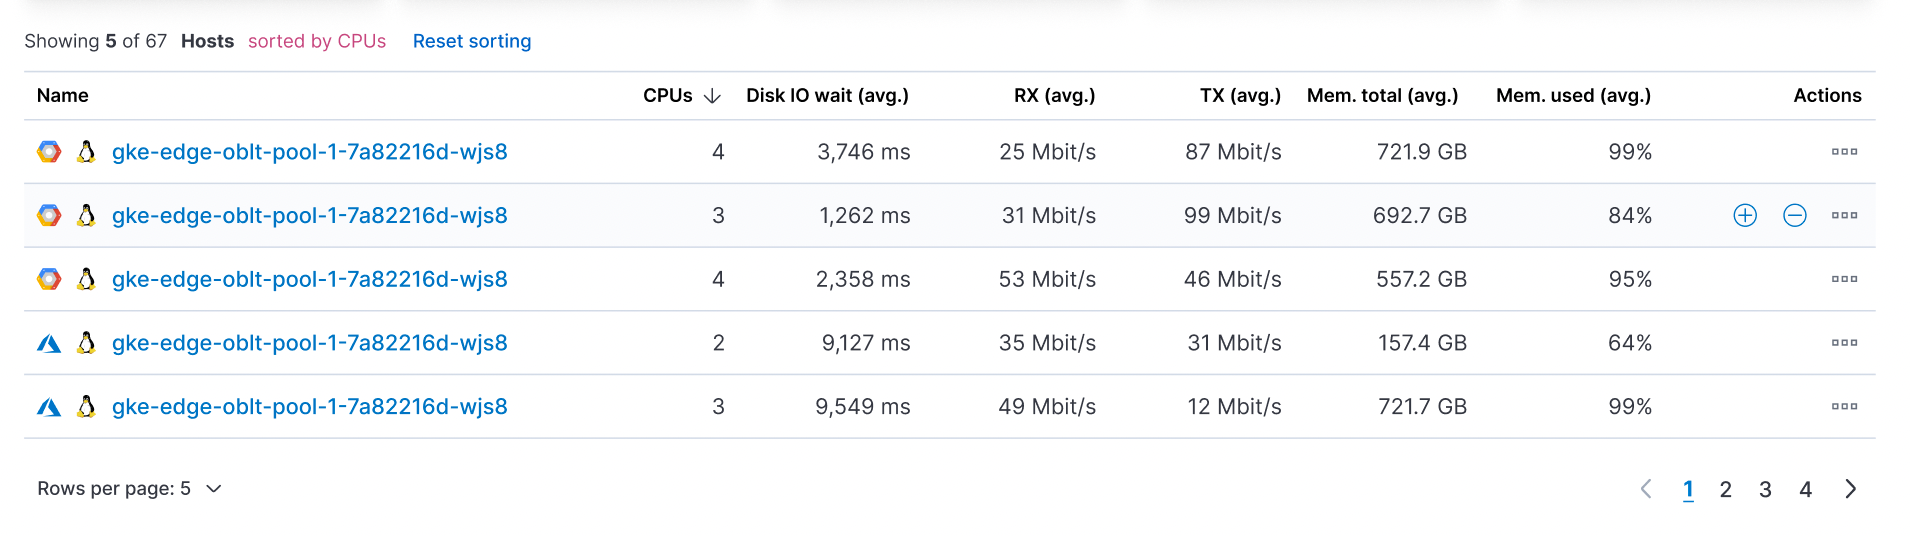Sort table by Mem. used (avg.) column
This screenshot has height=536, width=1910.
[x=1573, y=96]
